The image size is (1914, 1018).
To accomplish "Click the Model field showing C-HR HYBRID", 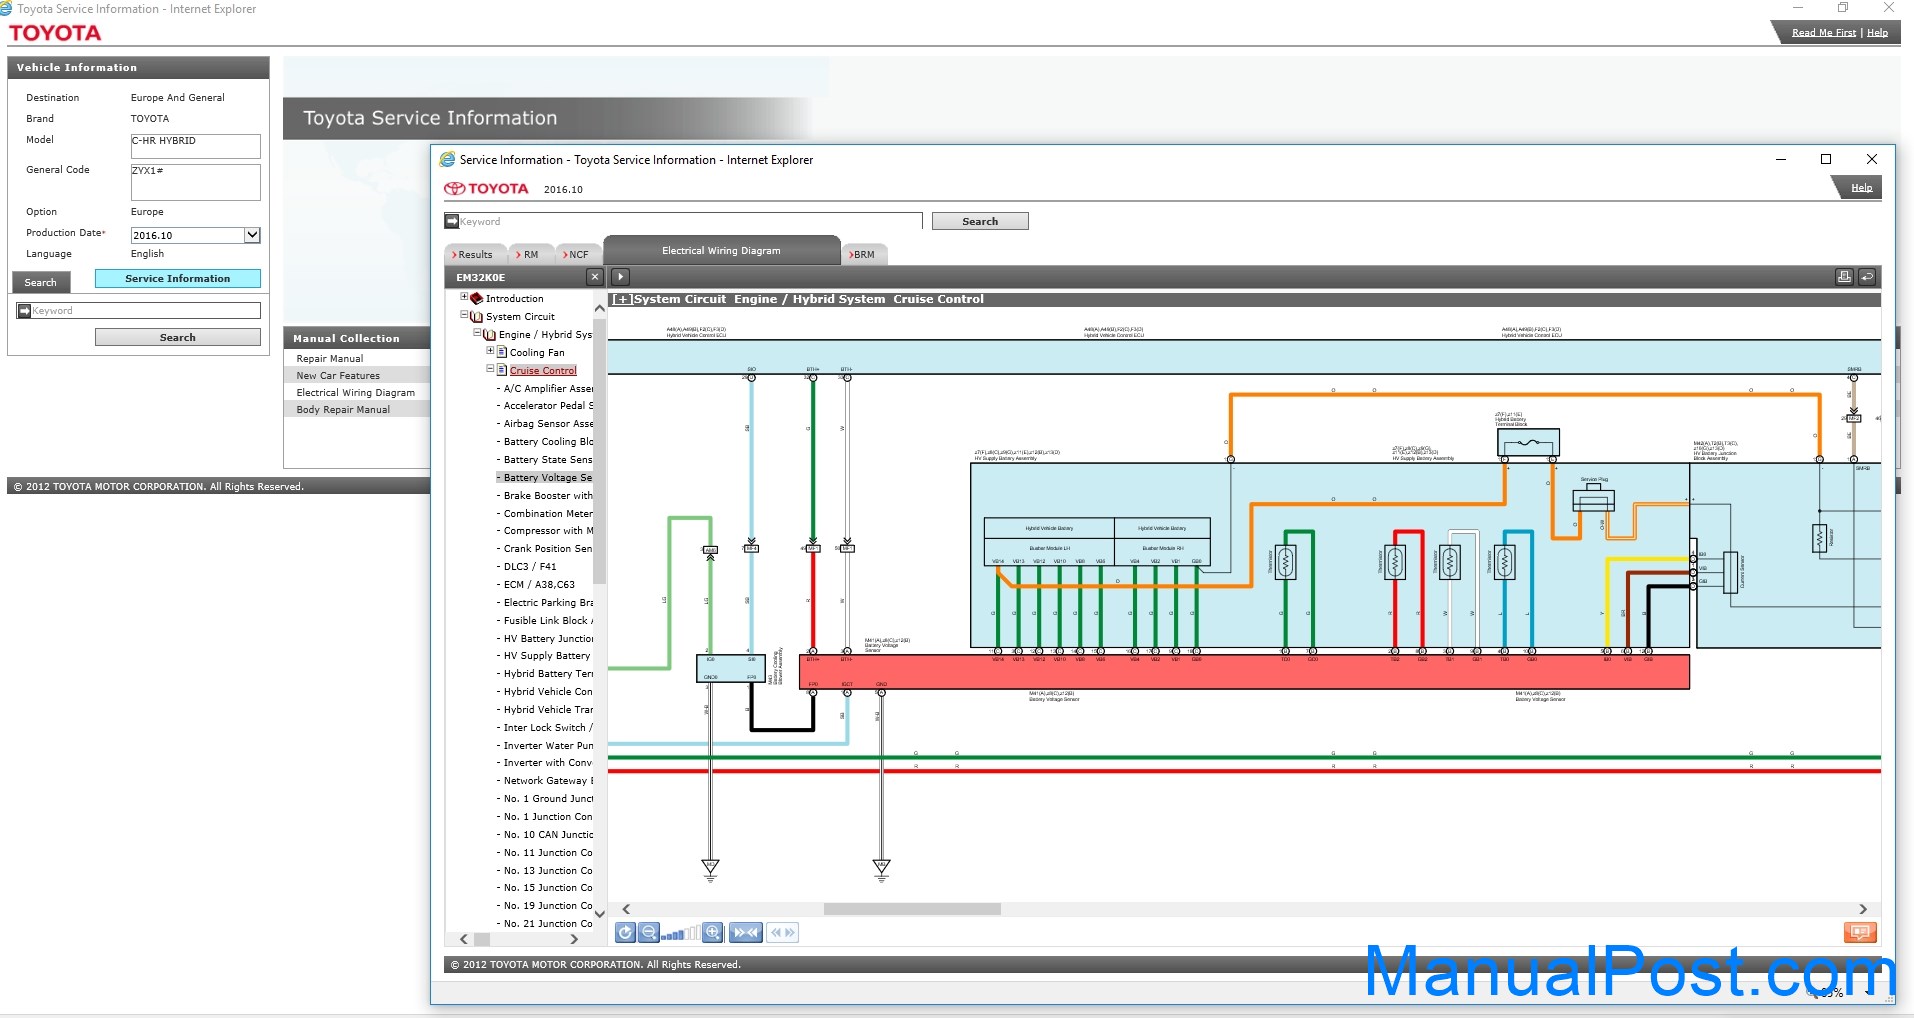I will (x=195, y=146).
